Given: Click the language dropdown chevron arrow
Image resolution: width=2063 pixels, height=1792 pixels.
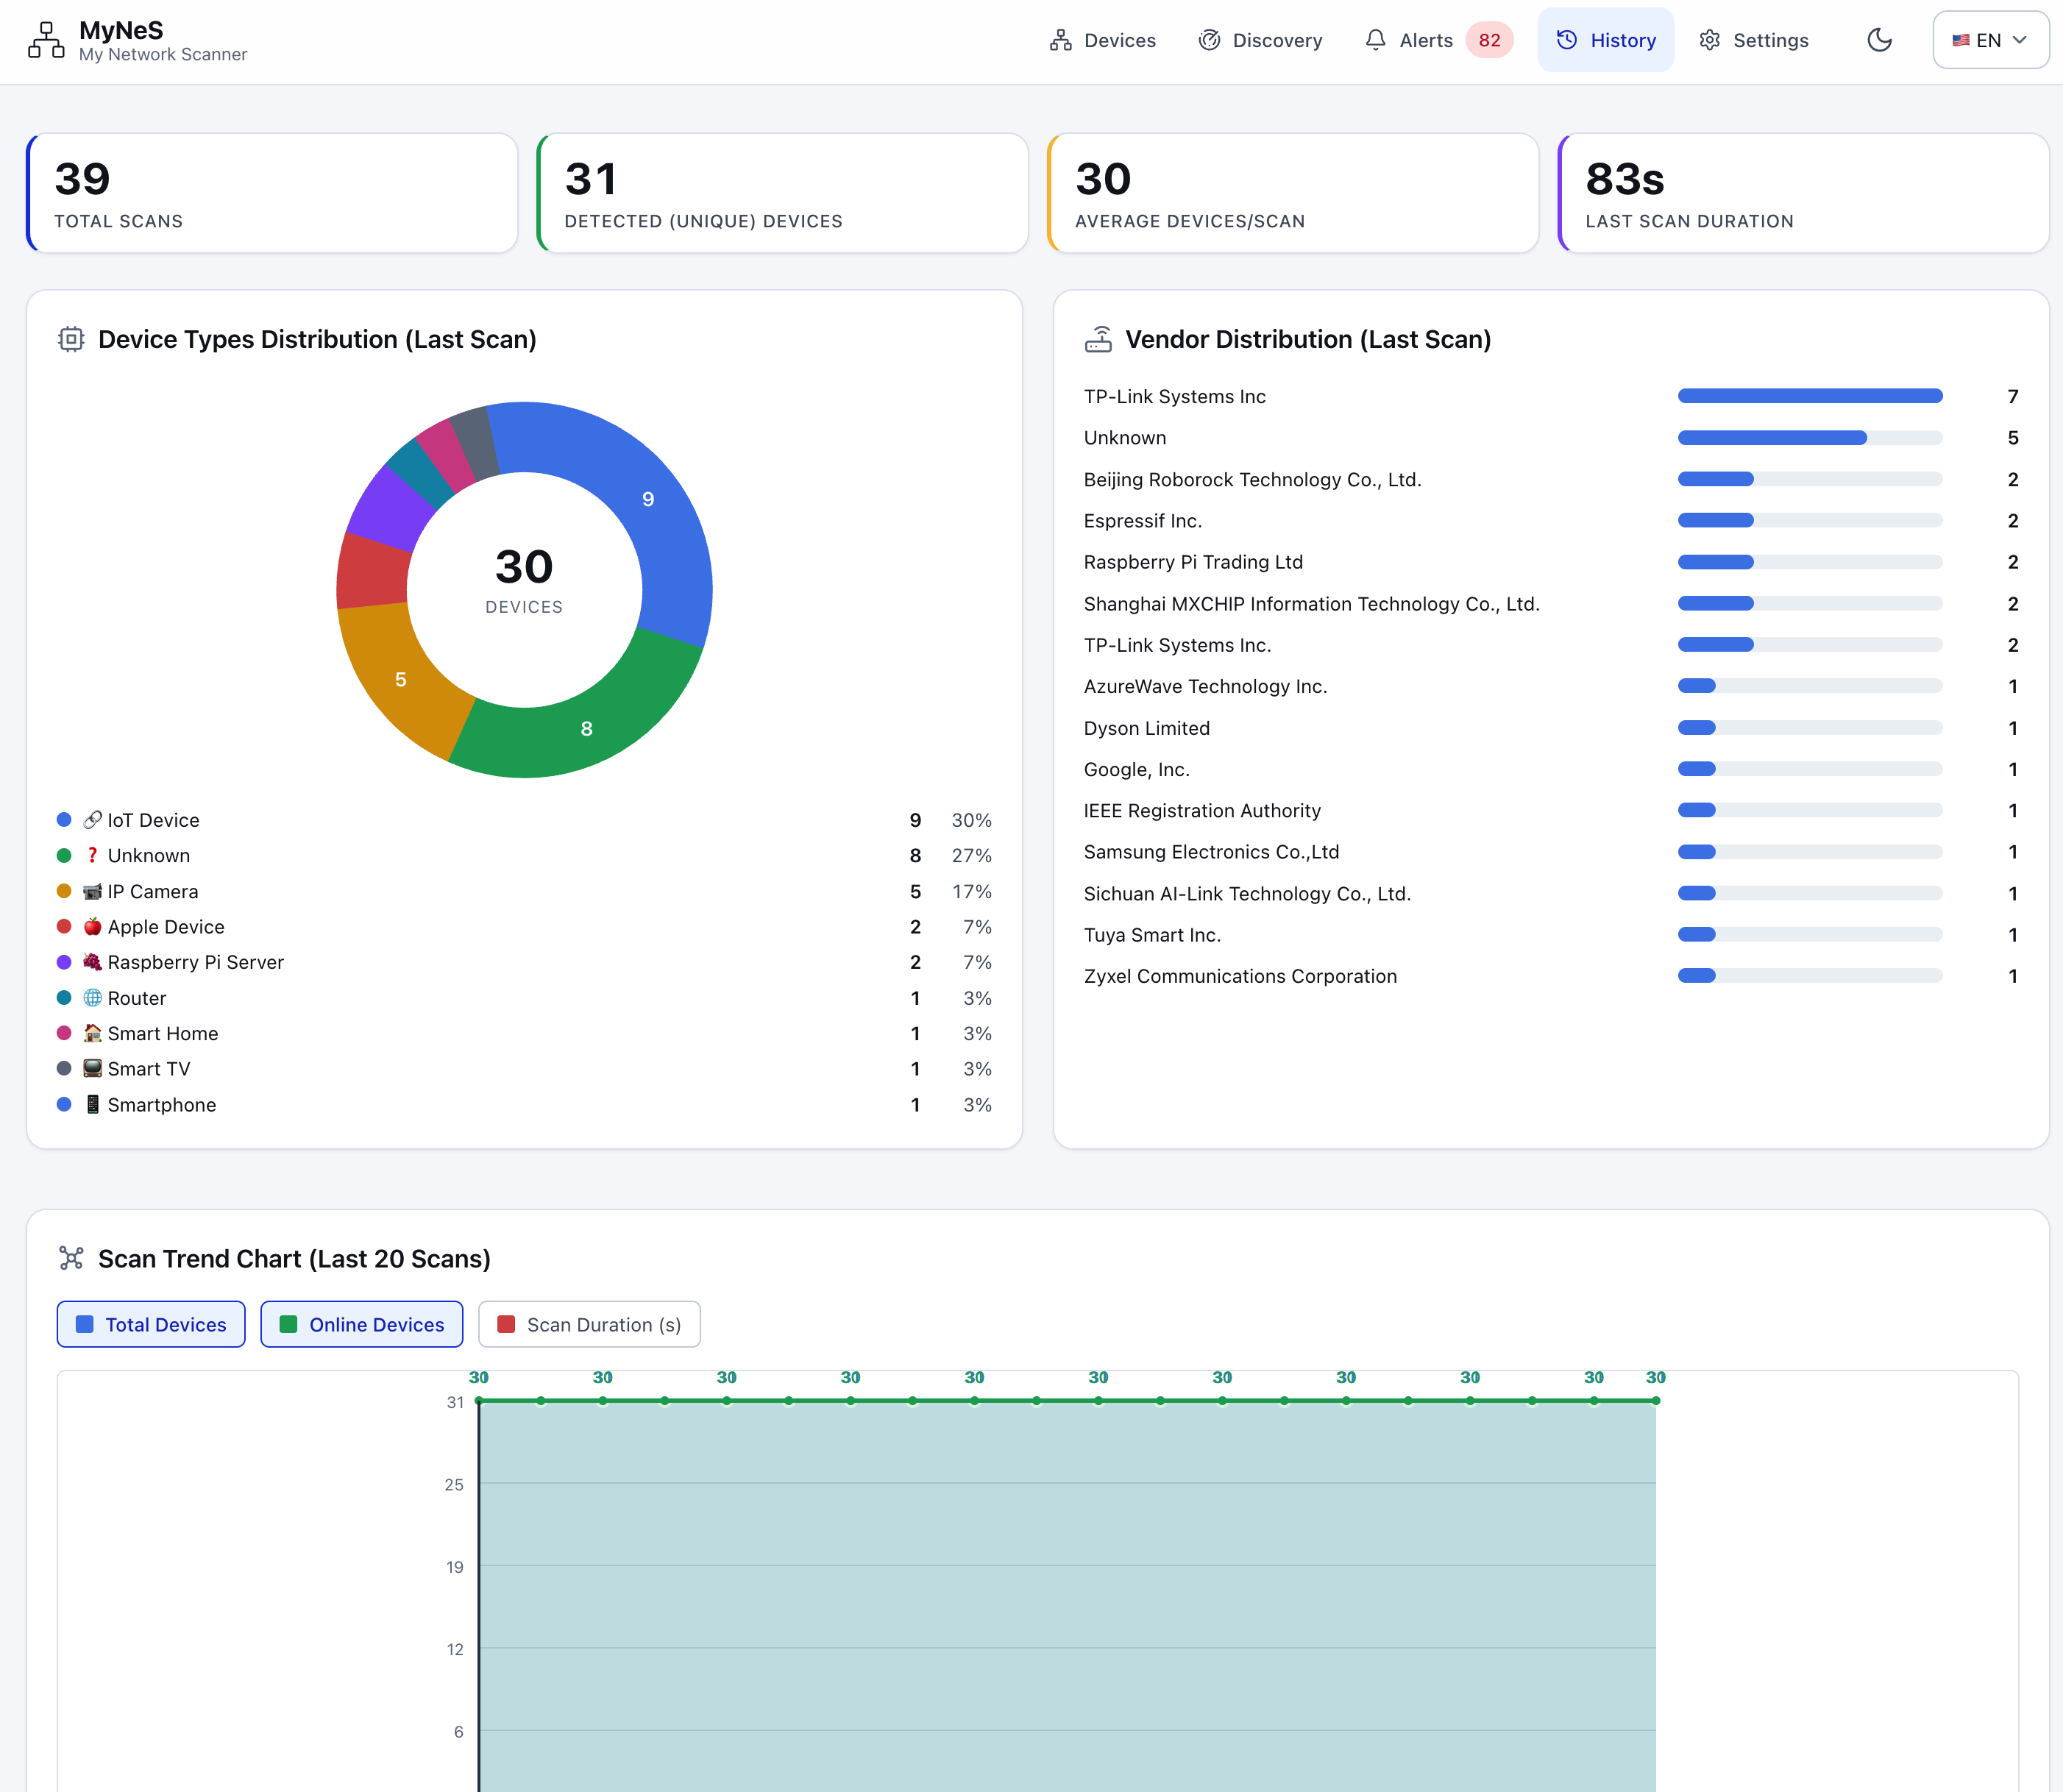Looking at the screenshot, I should [2020, 40].
